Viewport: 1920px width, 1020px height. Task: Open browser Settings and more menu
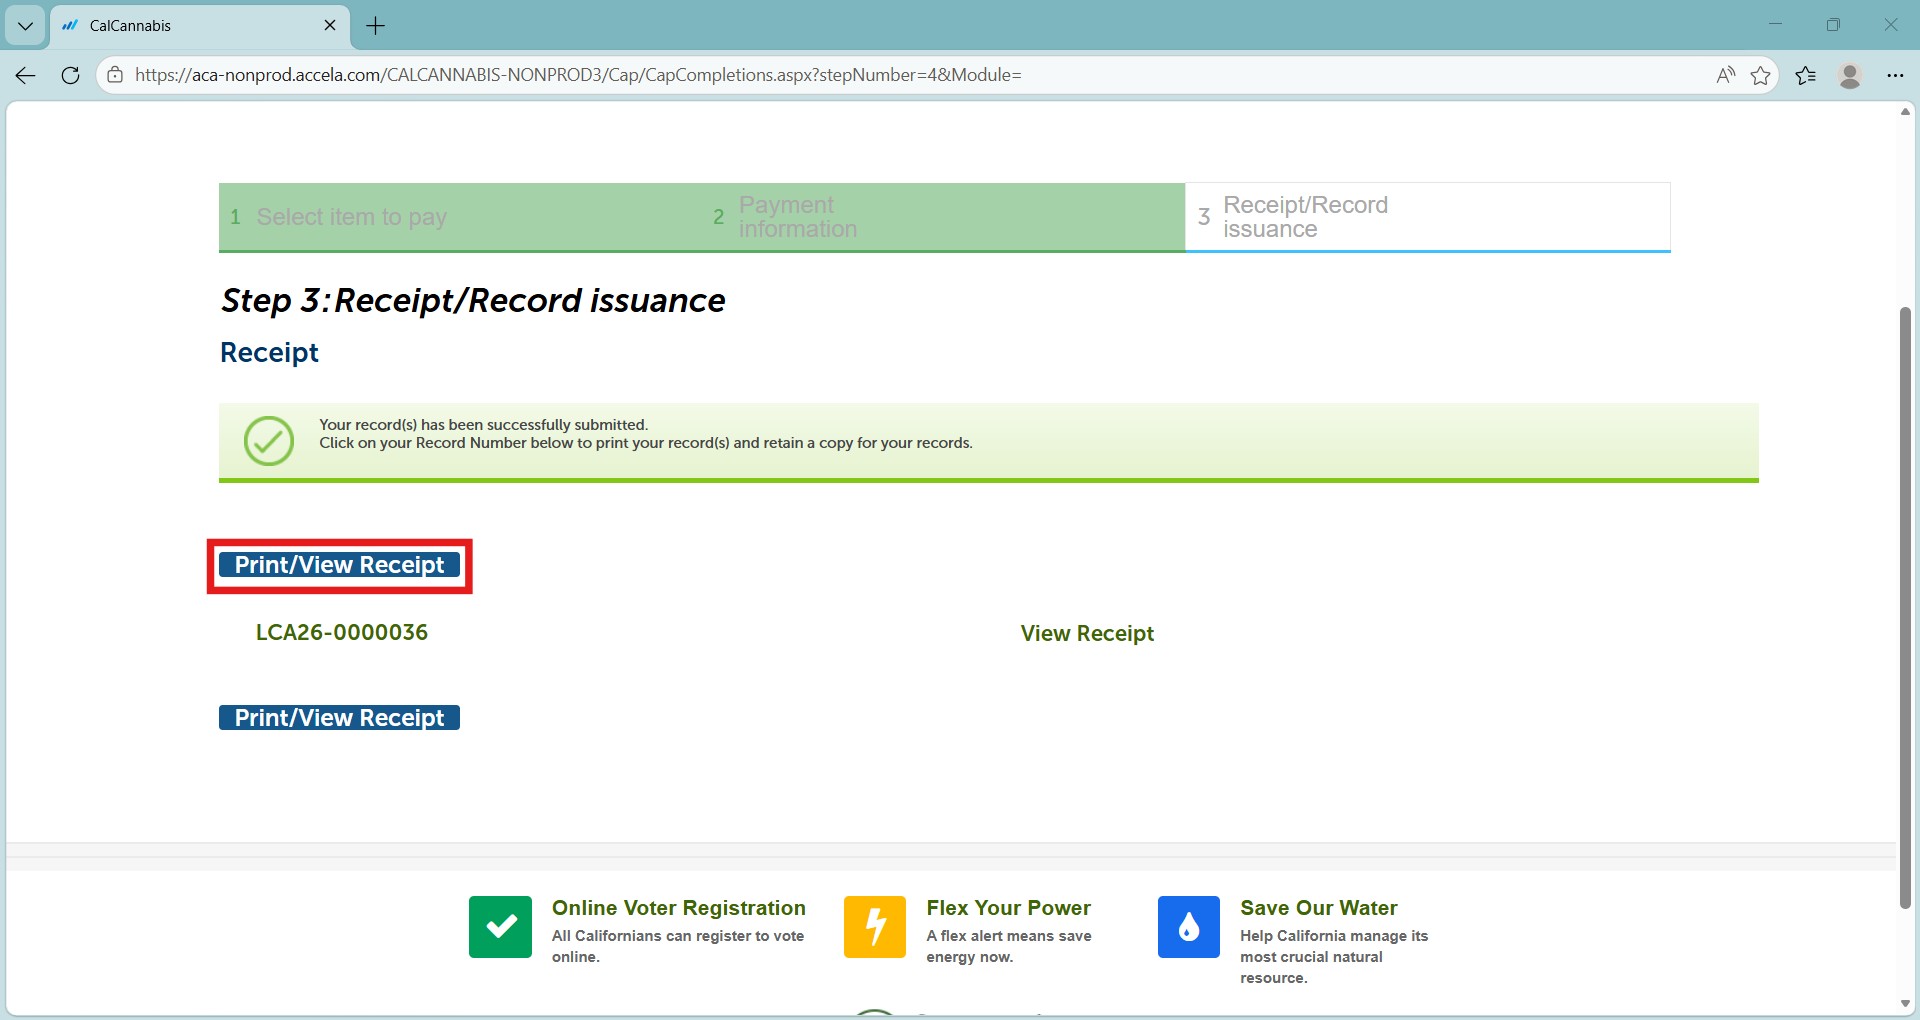1895,75
